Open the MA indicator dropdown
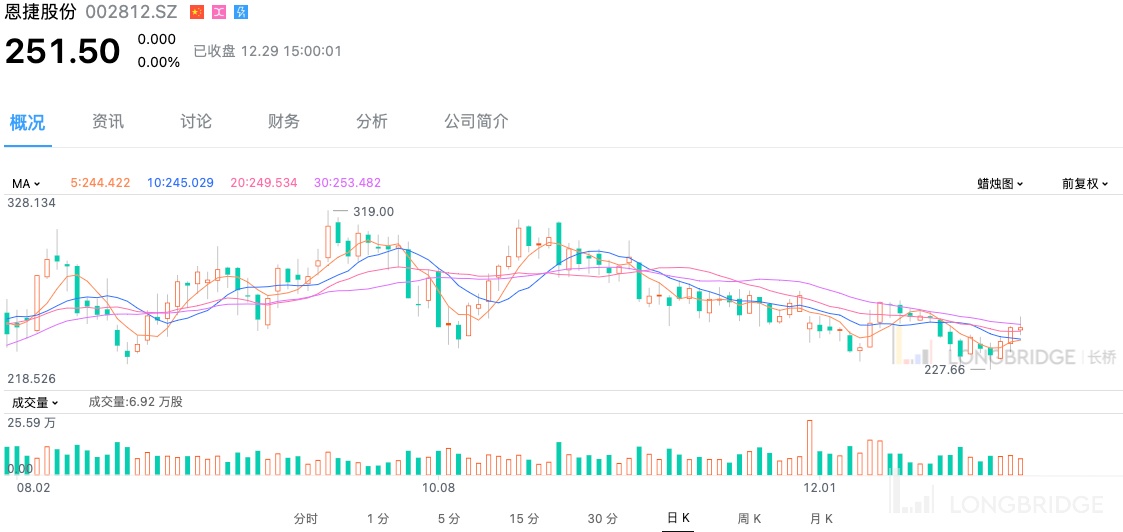Image resolution: width=1123 pixels, height=532 pixels. 26,183
